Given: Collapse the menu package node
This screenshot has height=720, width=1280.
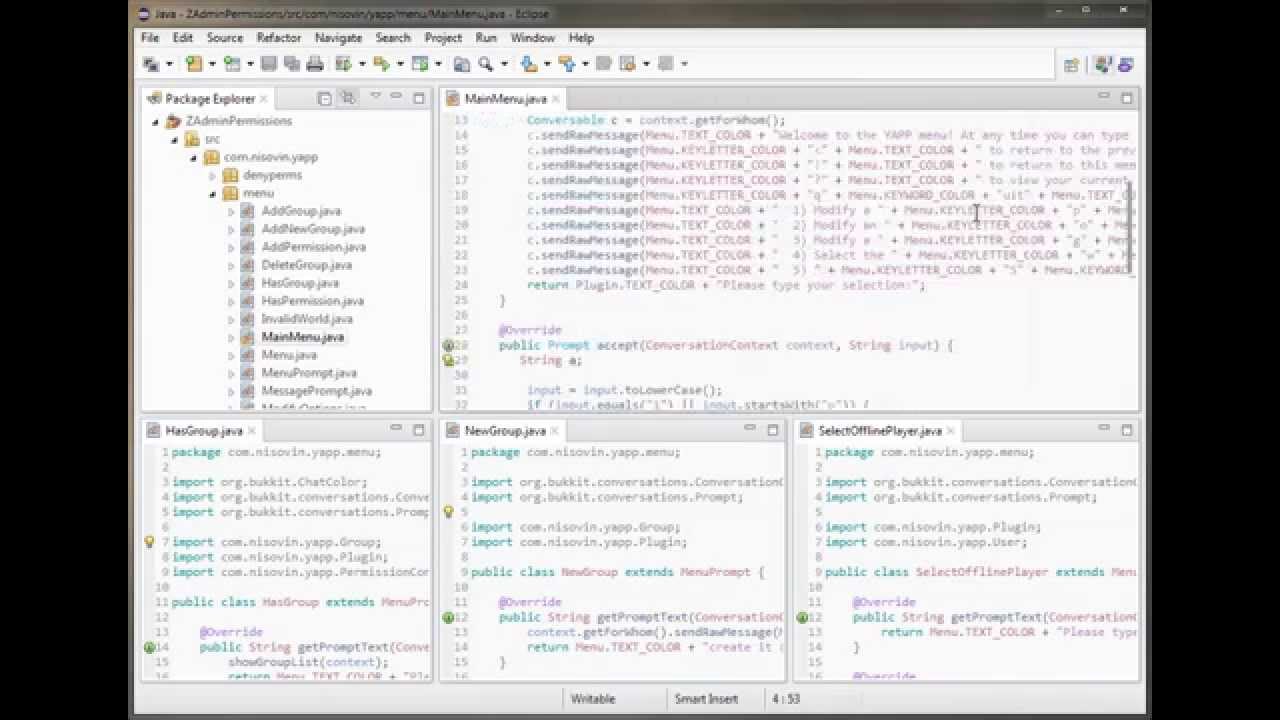Looking at the screenshot, I should [212, 194].
